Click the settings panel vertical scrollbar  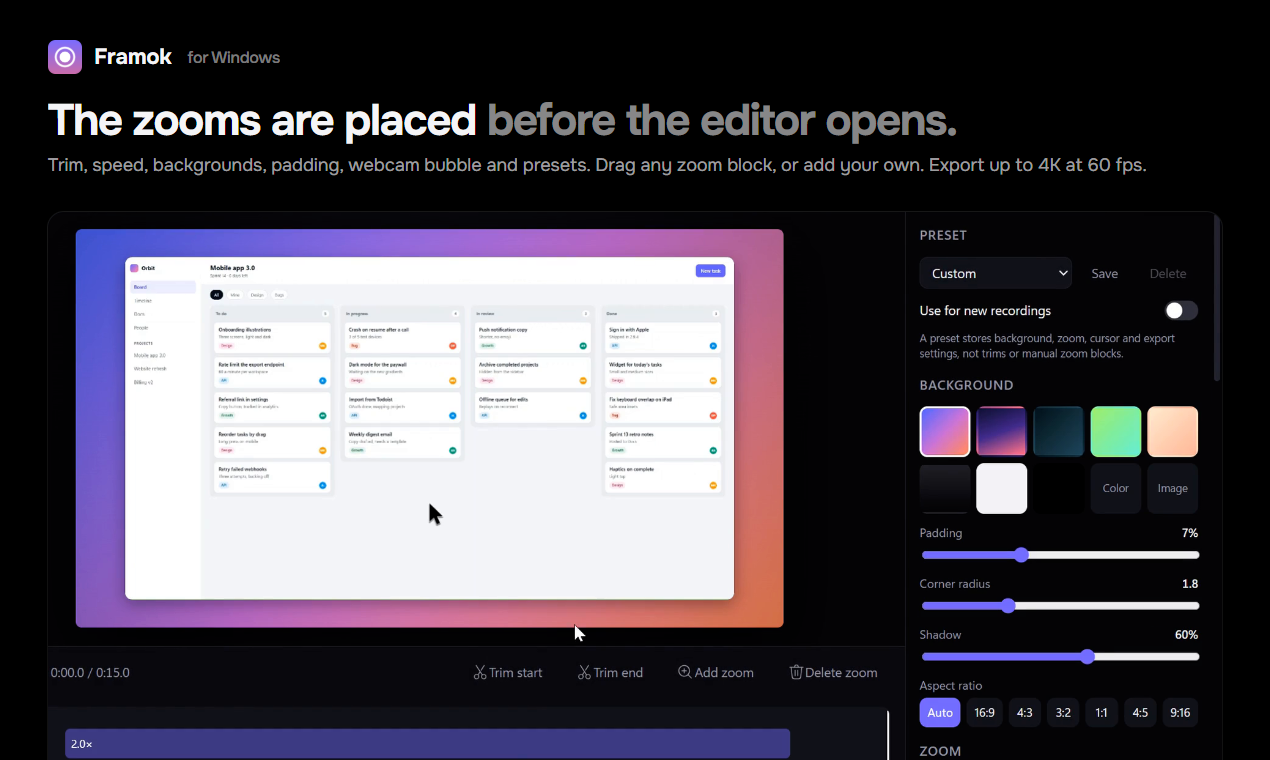1216,298
